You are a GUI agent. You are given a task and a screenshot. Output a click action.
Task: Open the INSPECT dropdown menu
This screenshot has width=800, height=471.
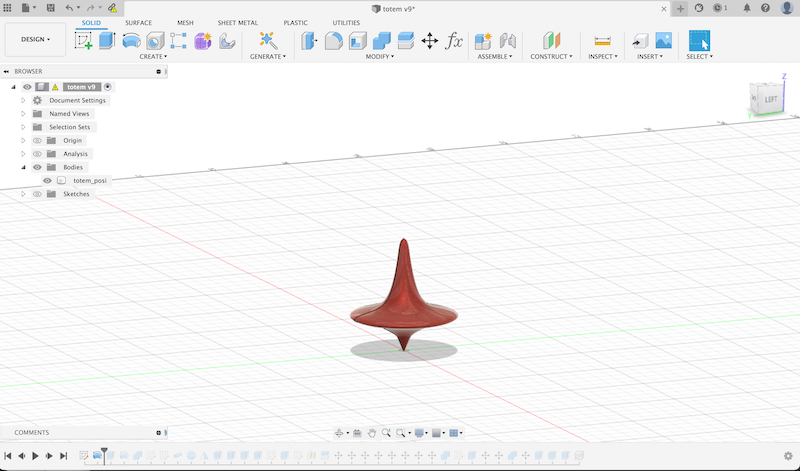point(603,57)
